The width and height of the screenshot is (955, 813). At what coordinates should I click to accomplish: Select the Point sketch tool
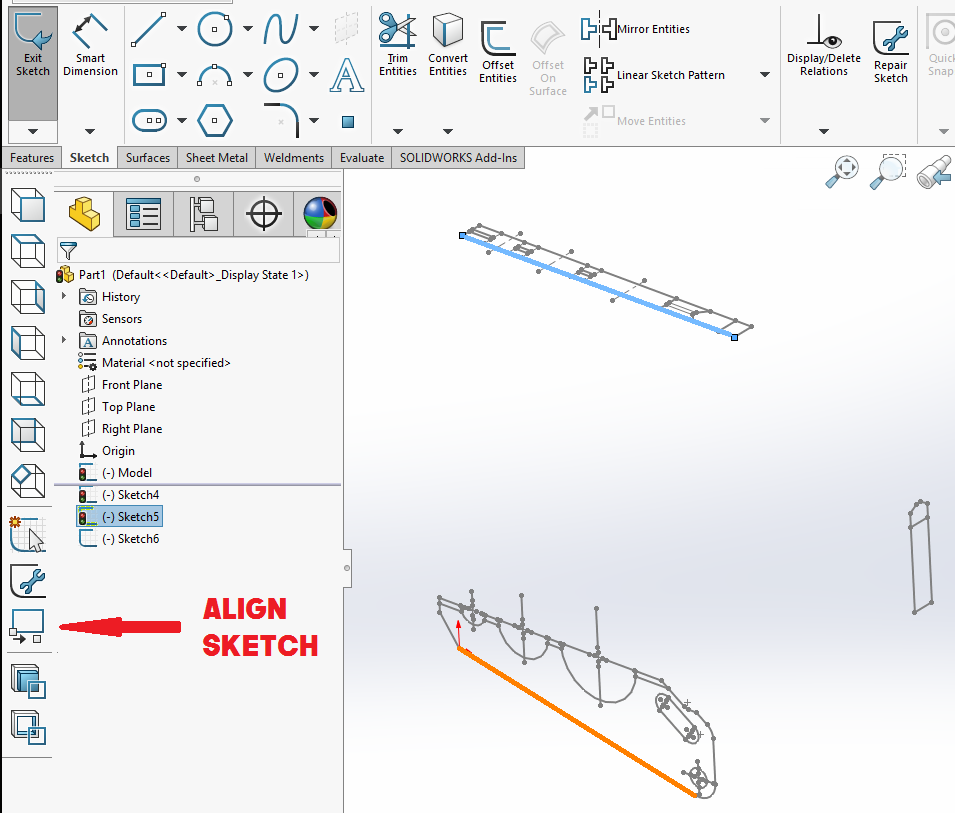click(348, 122)
